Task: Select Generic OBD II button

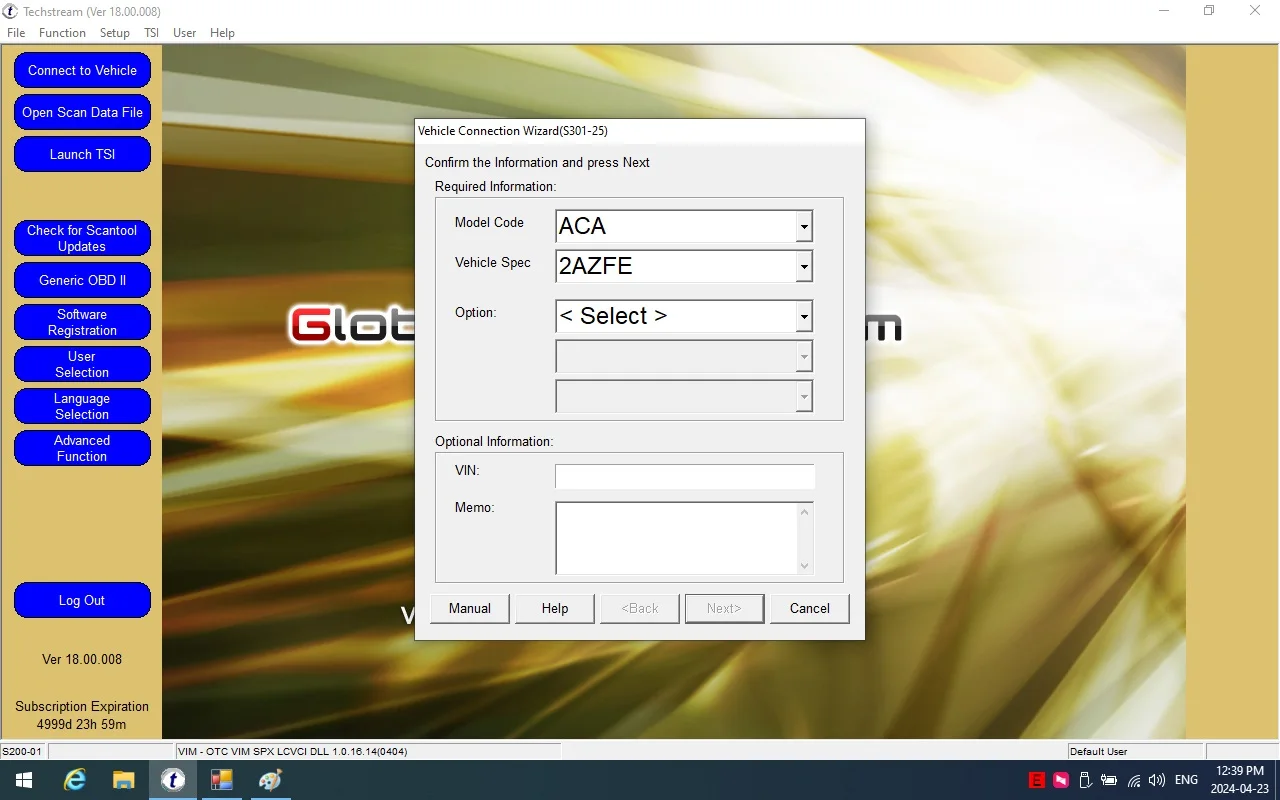Action: click(x=82, y=280)
